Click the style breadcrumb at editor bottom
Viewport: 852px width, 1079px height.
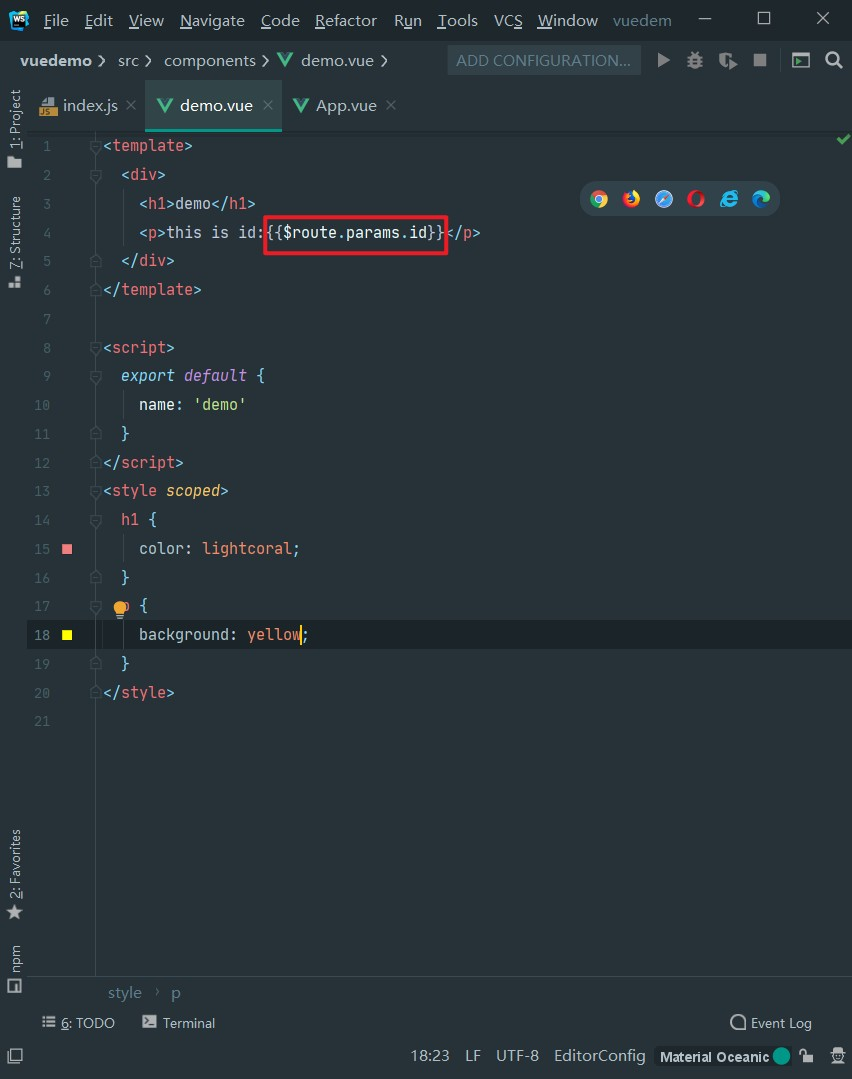point(125,993)
